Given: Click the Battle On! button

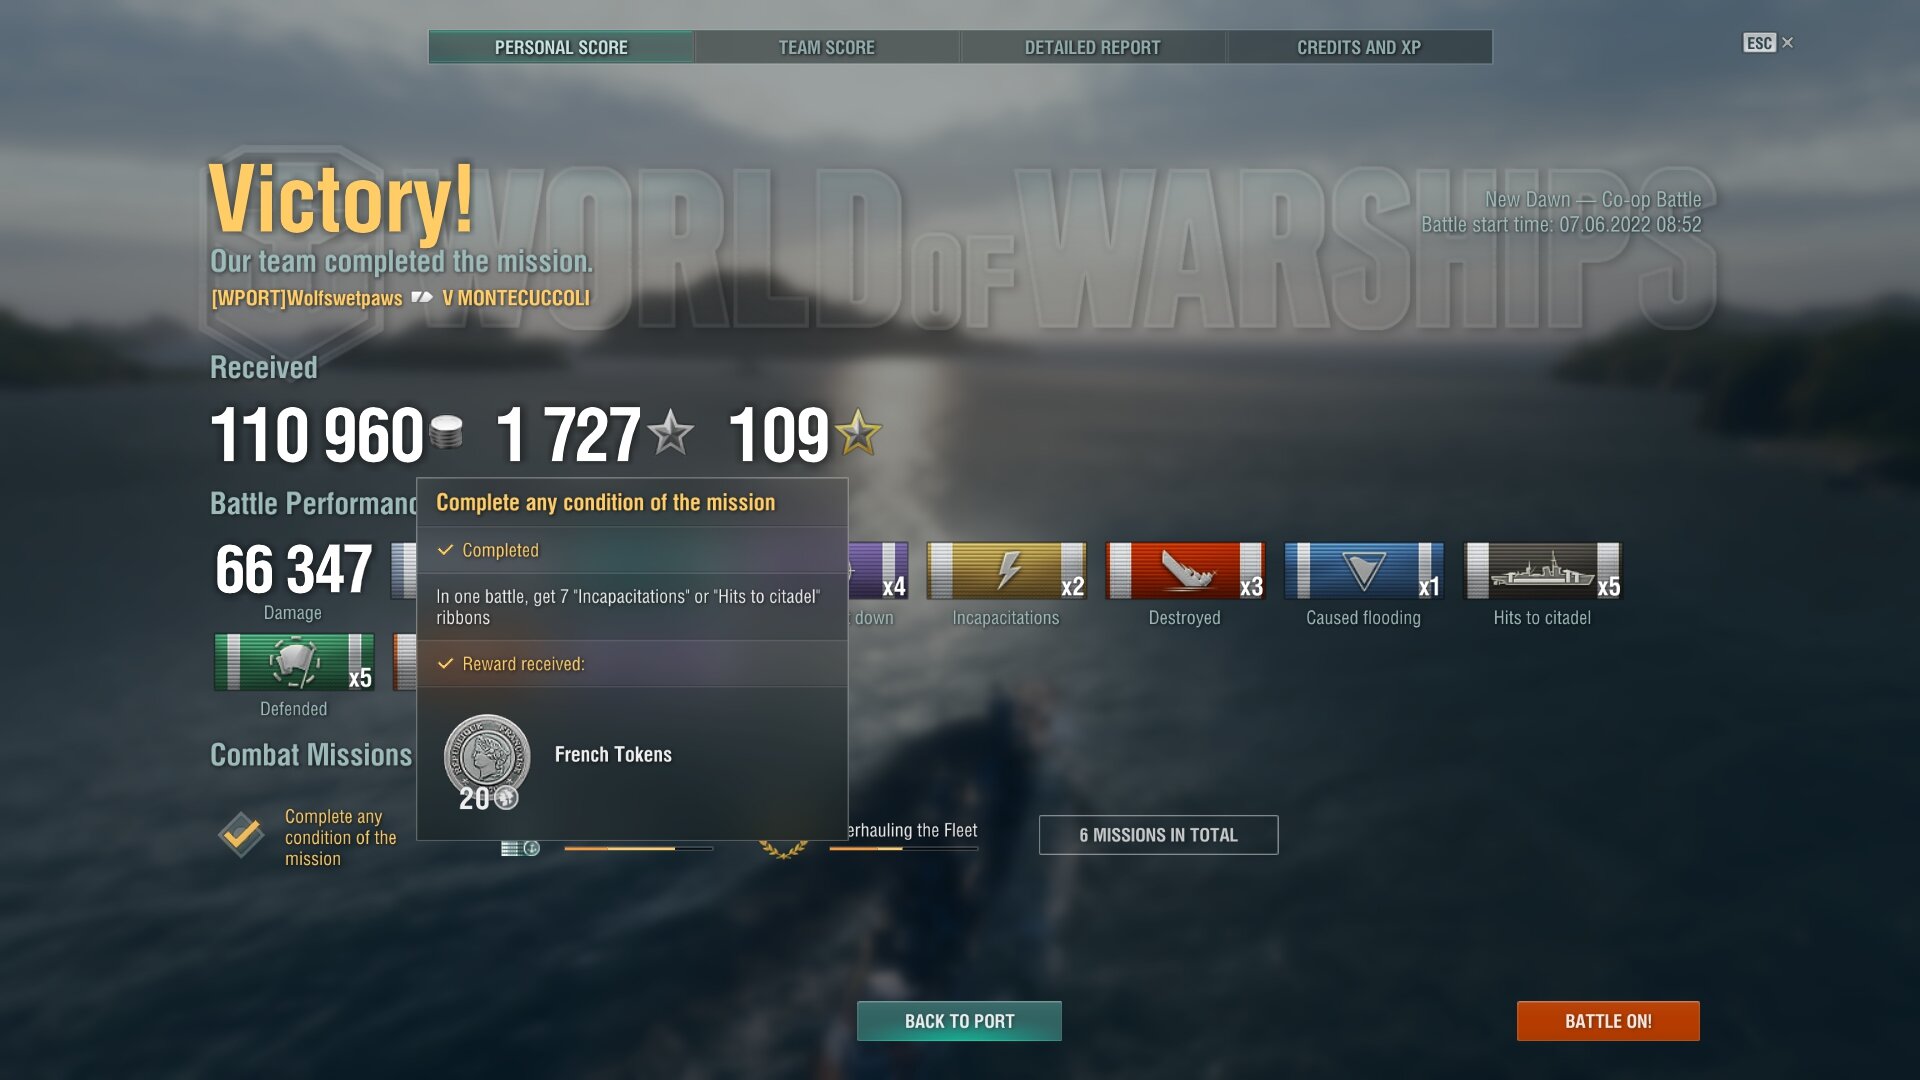Looking at the screenshot, I should [1608, 1021].
